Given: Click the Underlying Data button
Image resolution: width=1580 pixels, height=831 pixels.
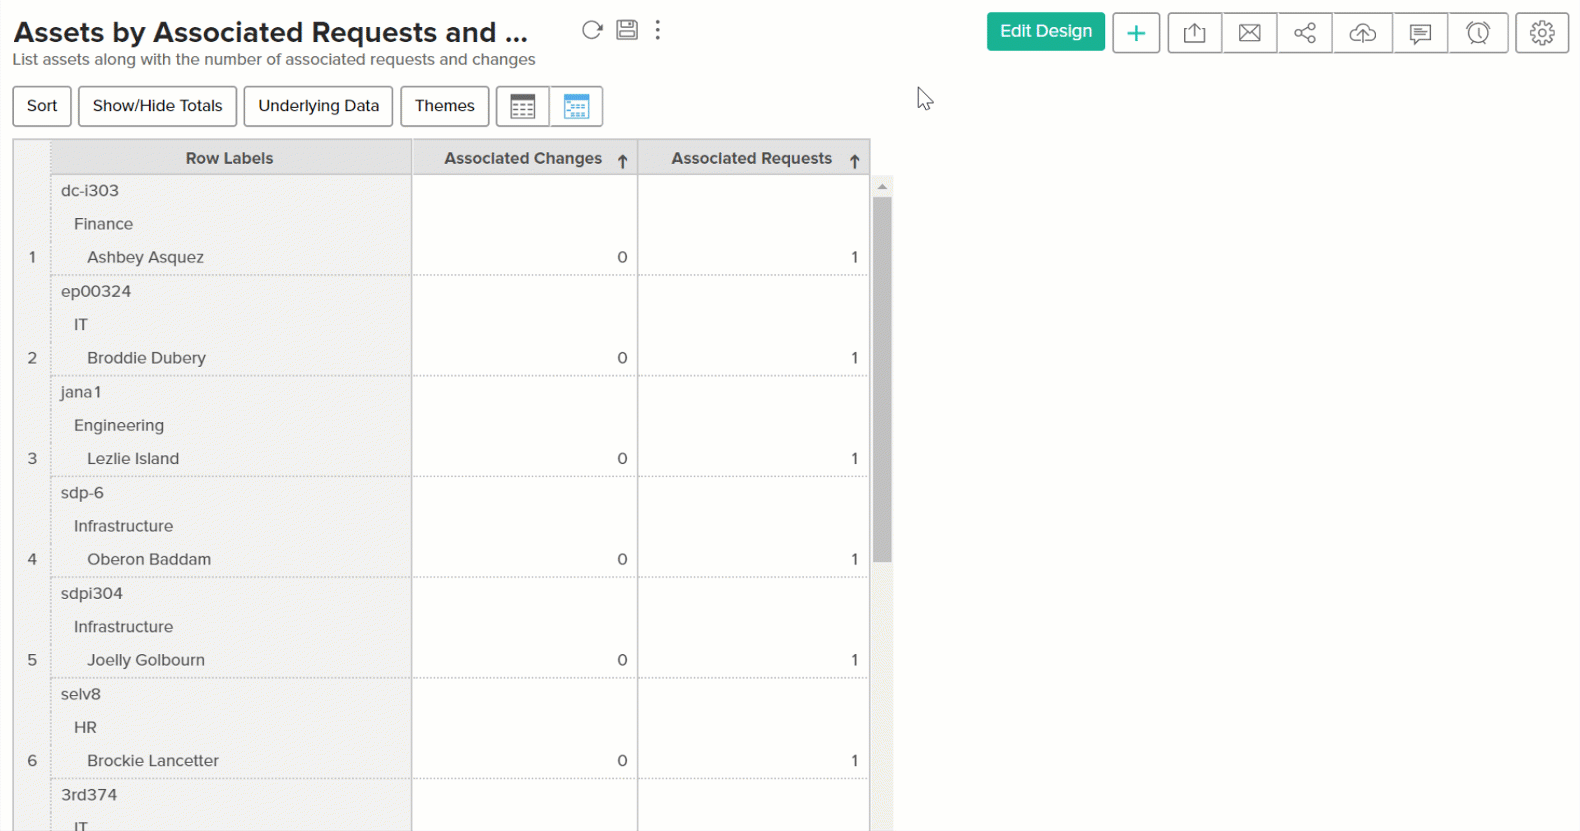Looking at the screenshot, I should pyautogui.click(x=319, y=106).
